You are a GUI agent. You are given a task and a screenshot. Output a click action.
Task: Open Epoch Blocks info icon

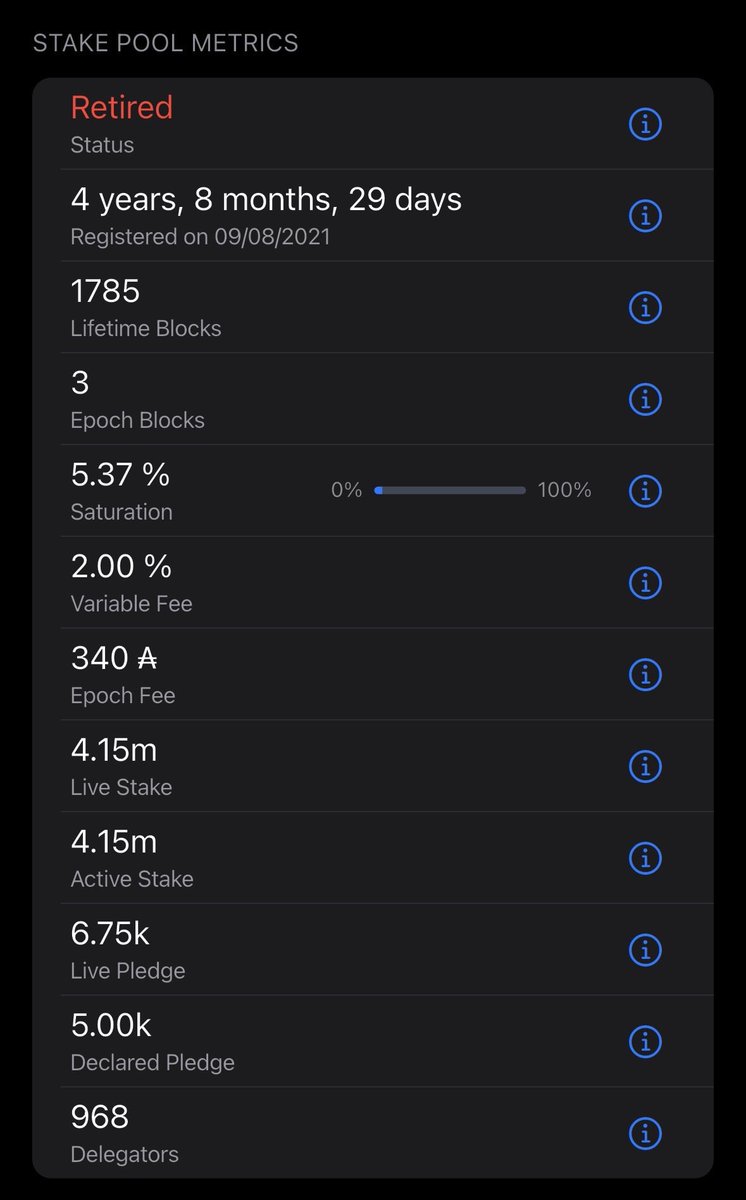pyautogui.click(x=645, y=399)
